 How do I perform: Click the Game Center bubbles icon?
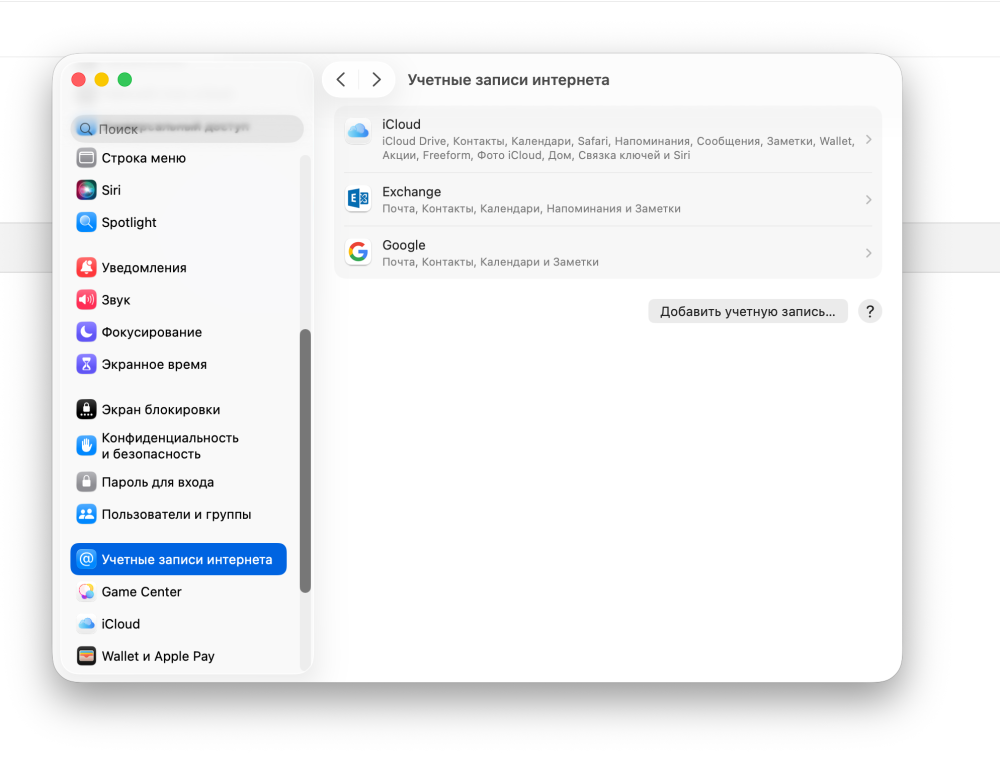(x=86, y=591)
